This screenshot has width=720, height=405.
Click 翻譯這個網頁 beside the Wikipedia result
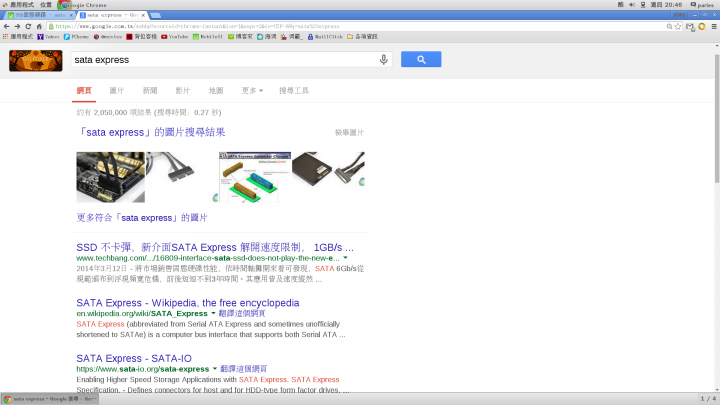click(242, 314)
